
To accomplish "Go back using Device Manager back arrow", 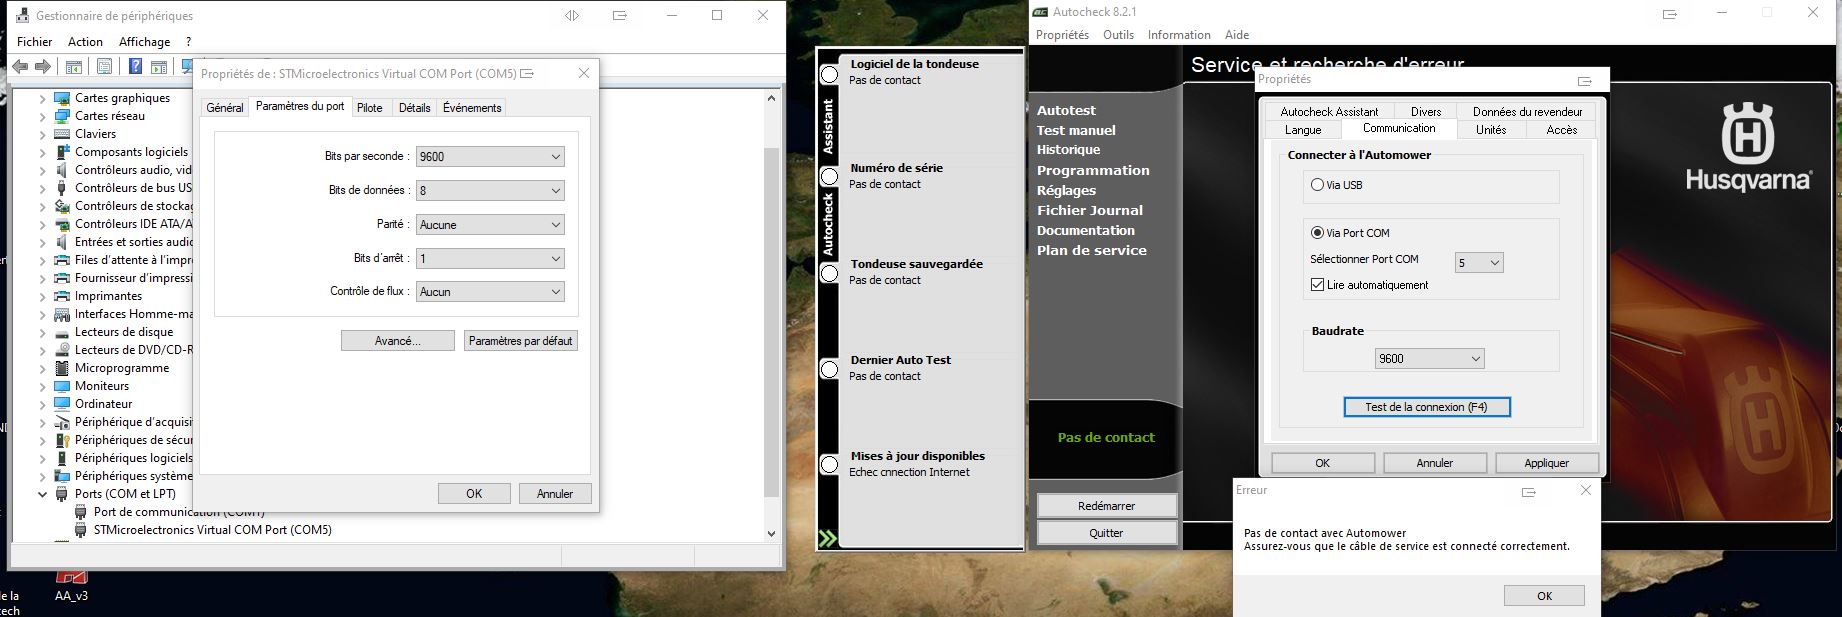I will point(20,67).
